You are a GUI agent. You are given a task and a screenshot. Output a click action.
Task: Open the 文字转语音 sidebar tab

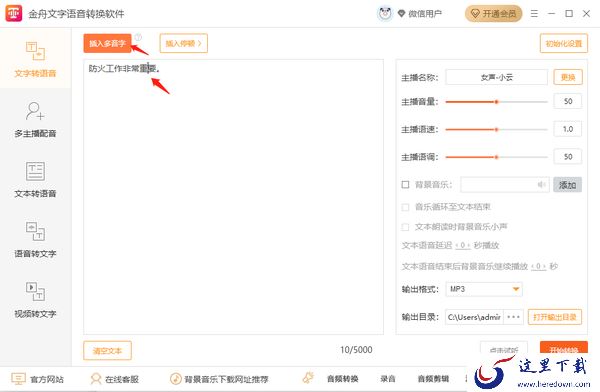35,58
